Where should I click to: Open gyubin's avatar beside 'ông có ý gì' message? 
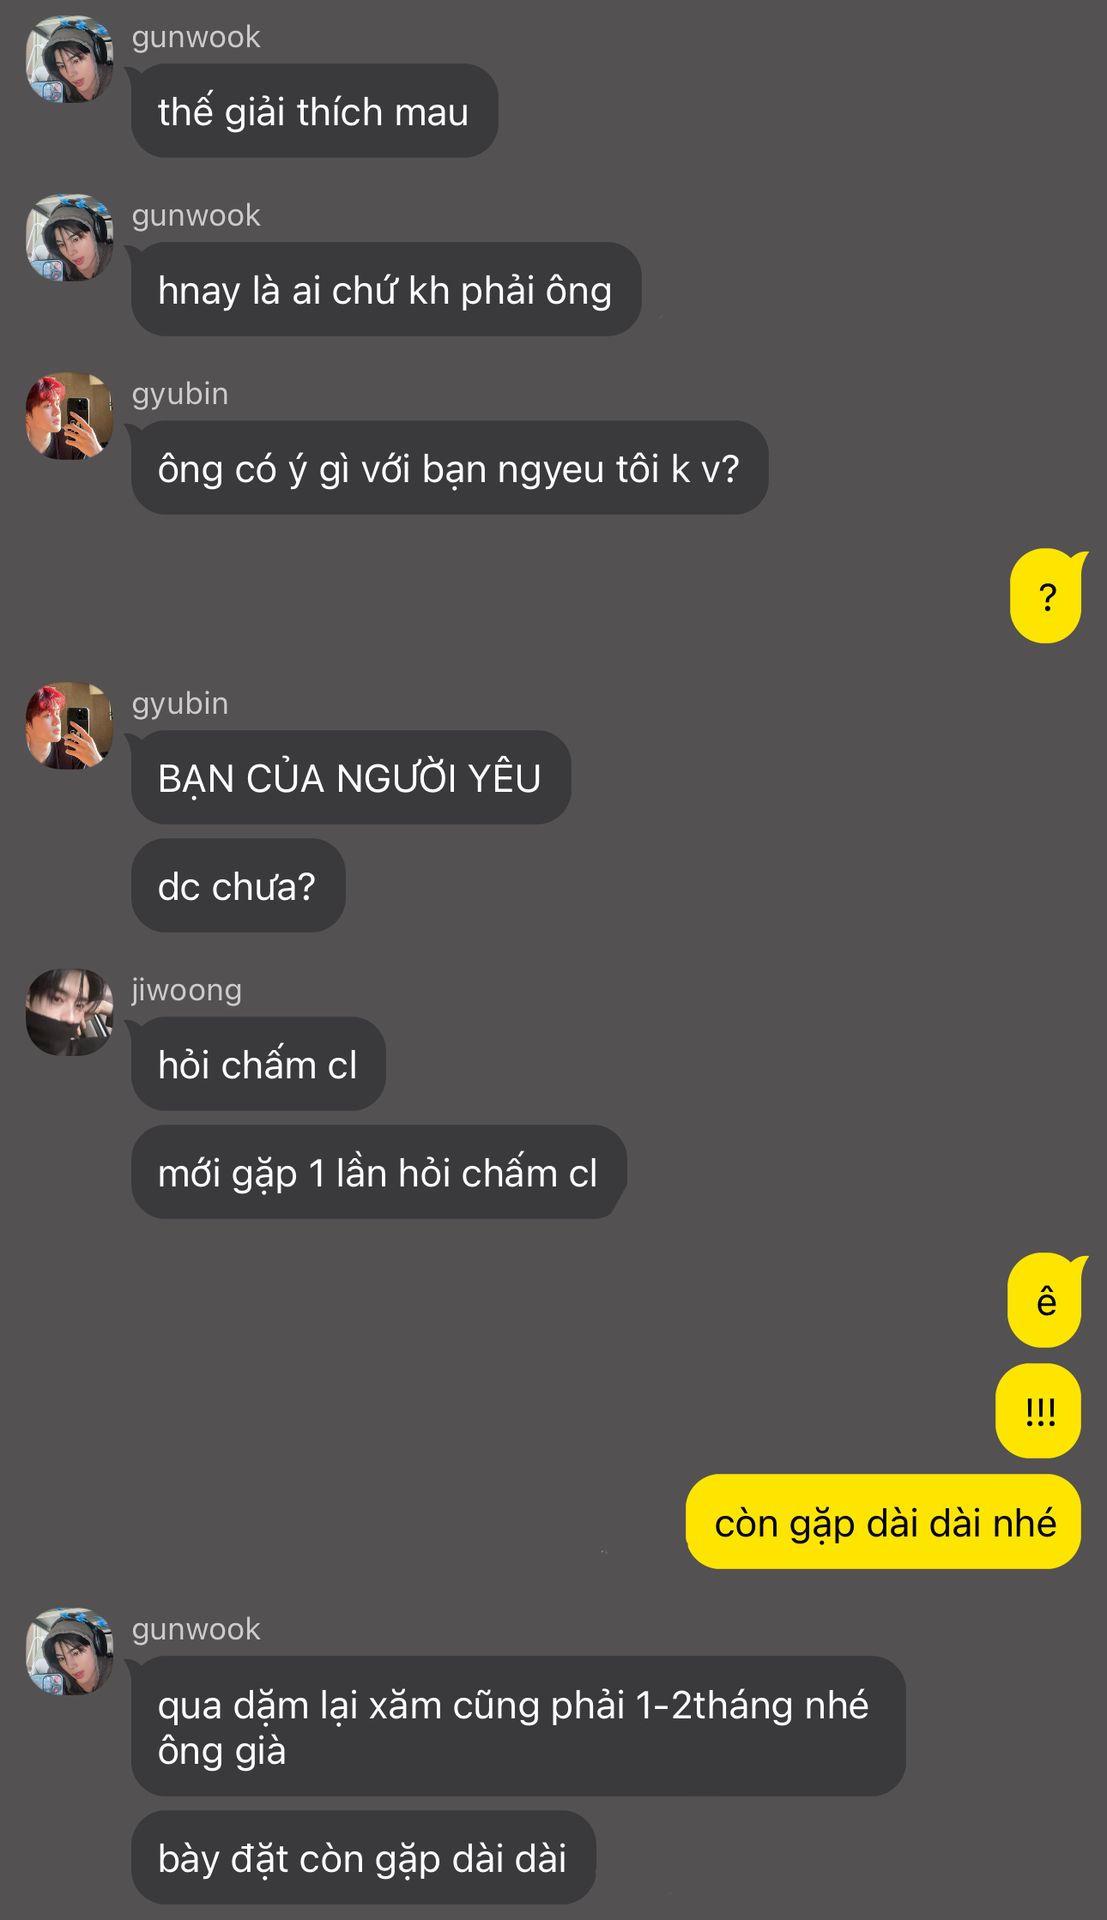coord(69,416)
